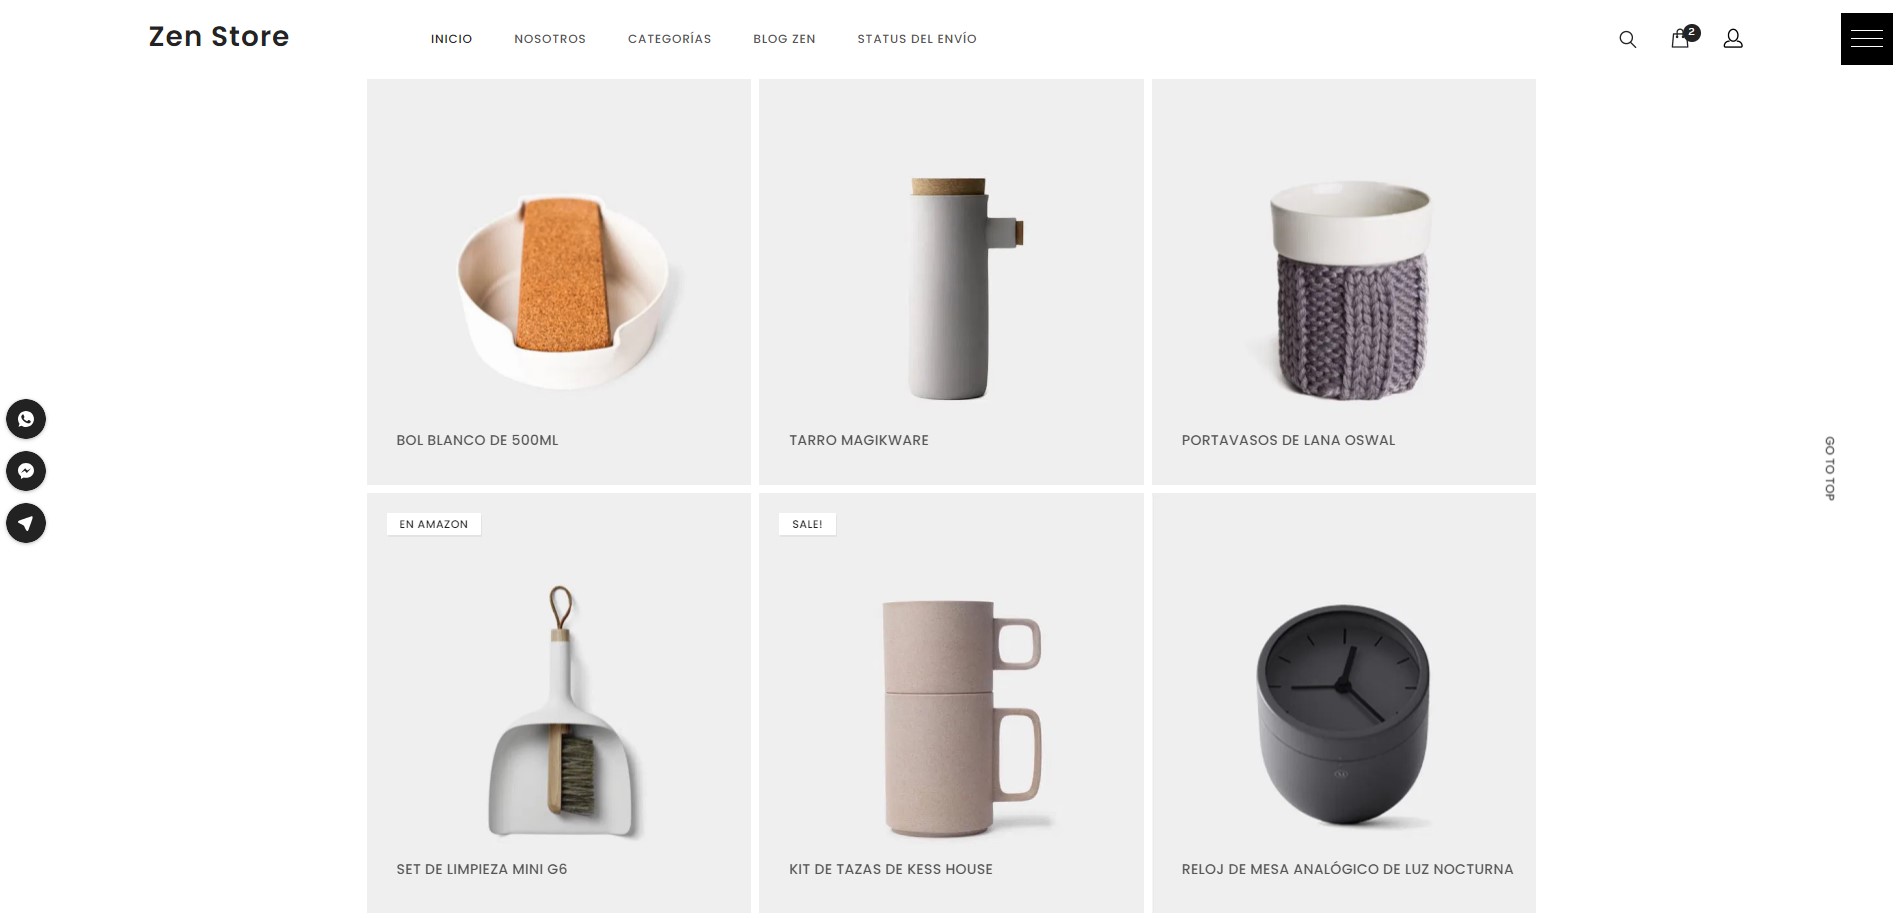Open Messenger chat floating icon
The width and height of the screenshot is (1903, 918).
(26, 471)
